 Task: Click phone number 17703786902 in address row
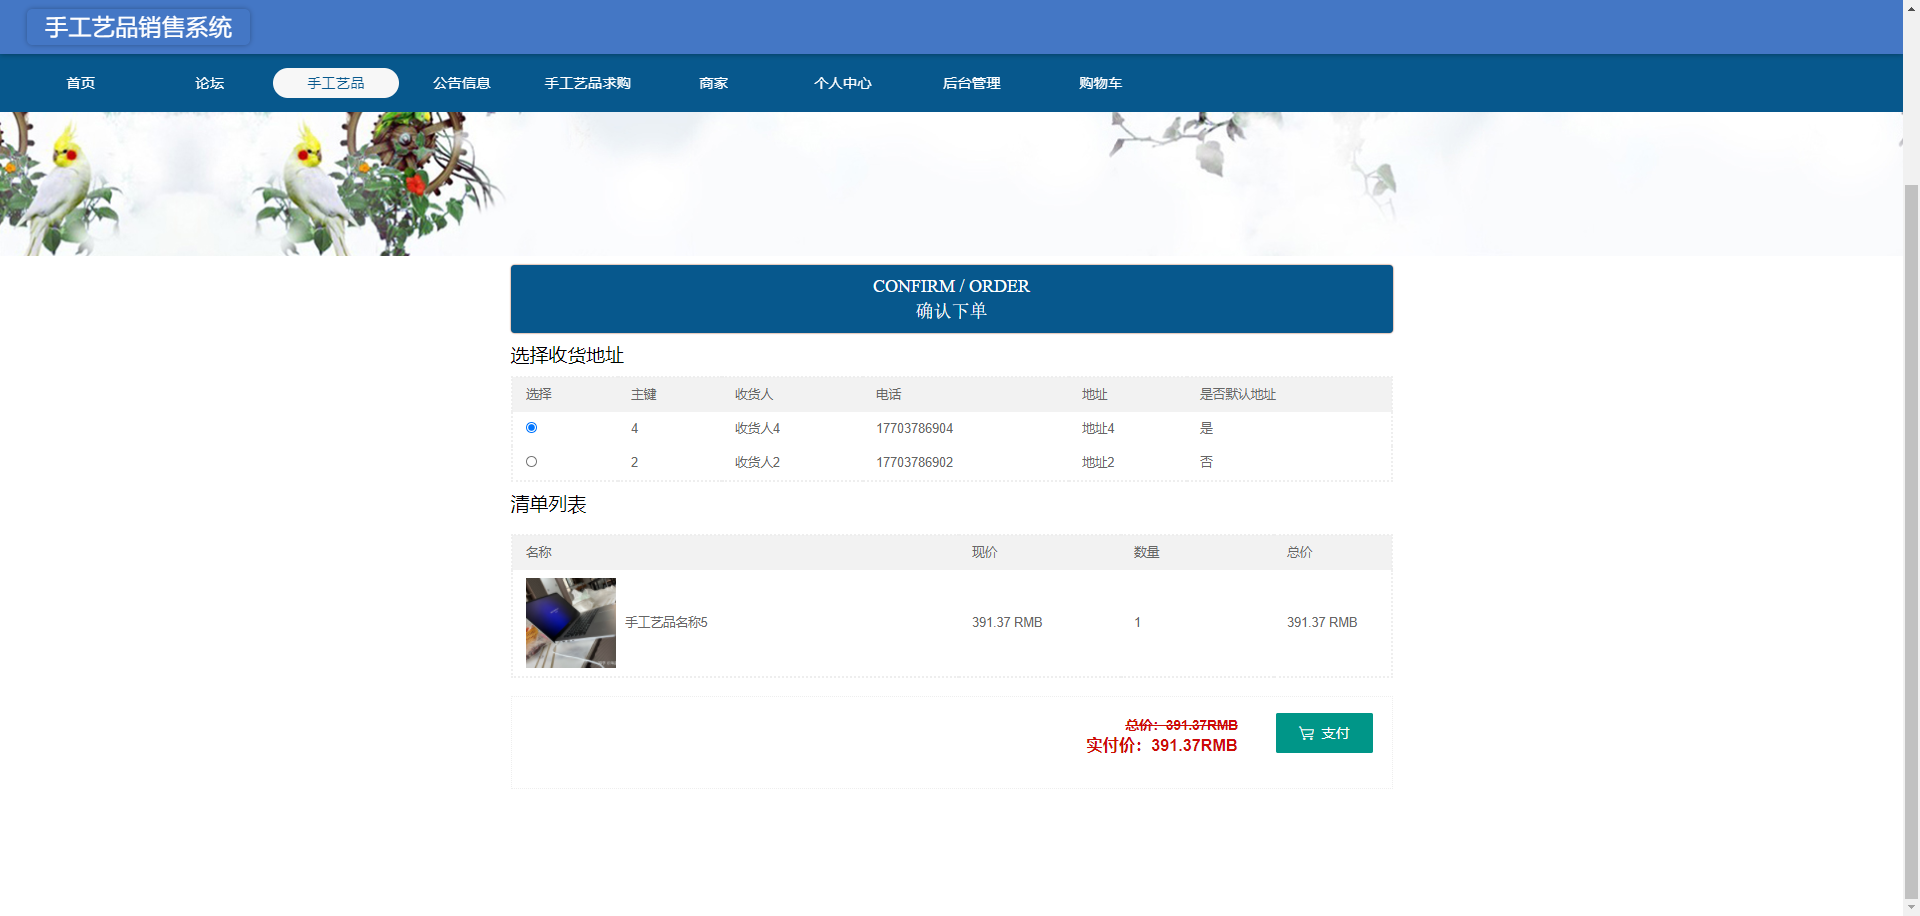(914, 462)
